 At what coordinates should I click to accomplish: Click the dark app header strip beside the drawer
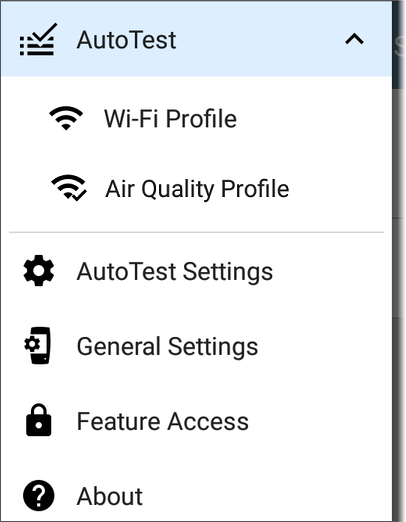click(399, 45)
